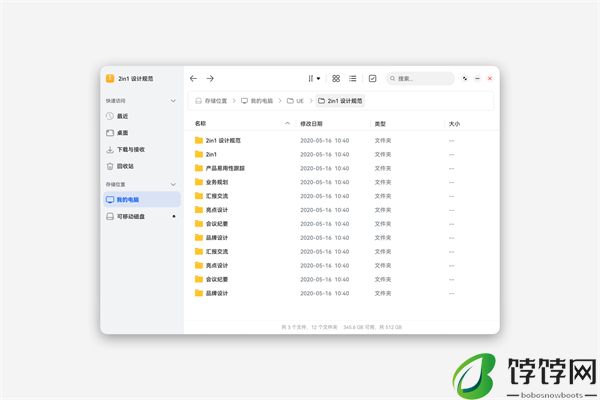Open 下载与接收 in the sidebar
The width and height of the screenshot is (600, 400).
coord(142,150)
